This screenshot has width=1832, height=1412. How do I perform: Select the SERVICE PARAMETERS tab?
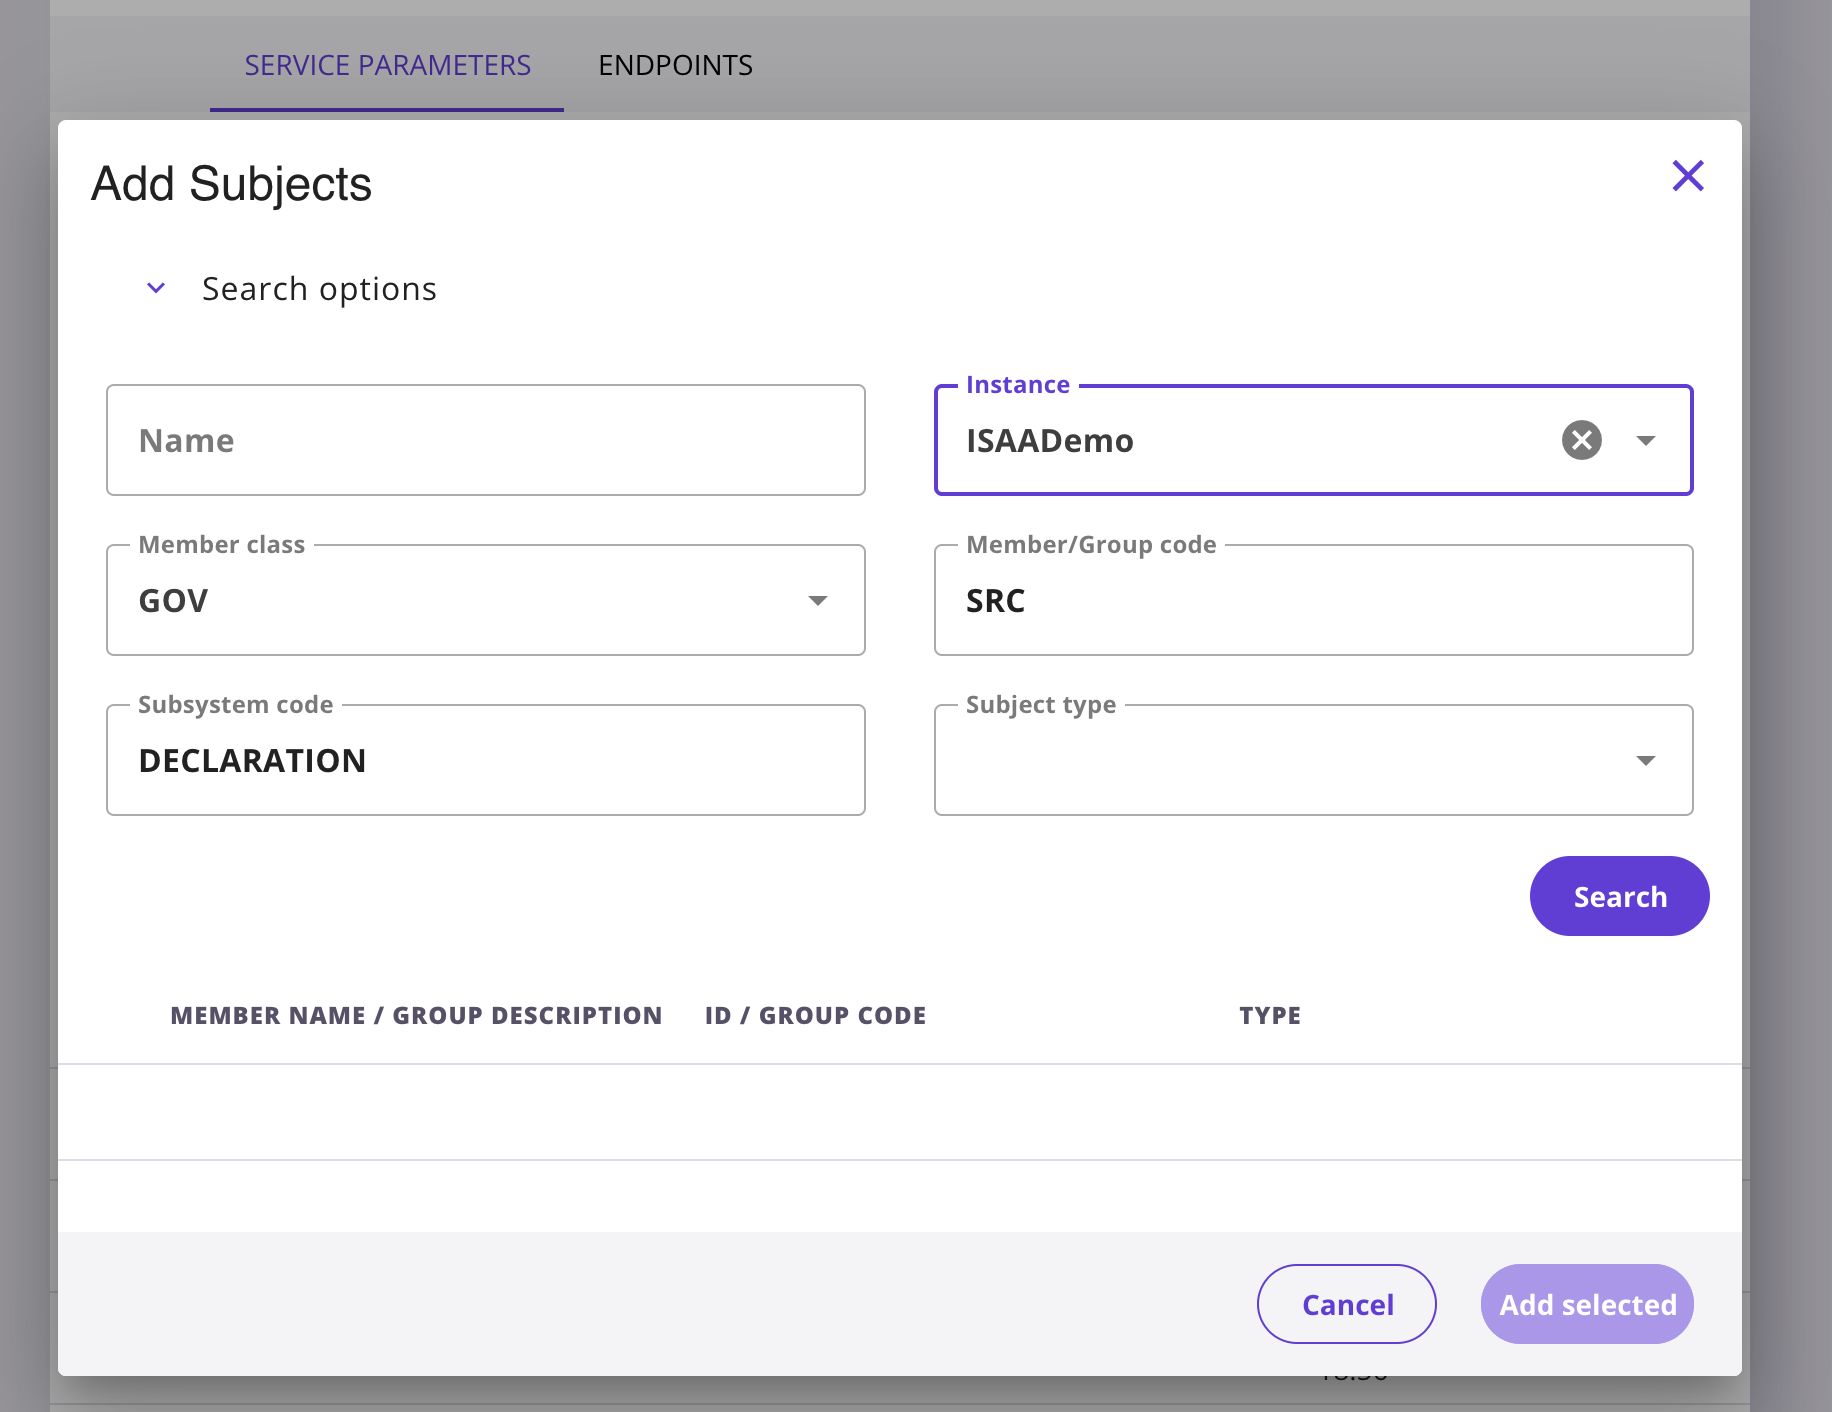[x=388, y=65]
